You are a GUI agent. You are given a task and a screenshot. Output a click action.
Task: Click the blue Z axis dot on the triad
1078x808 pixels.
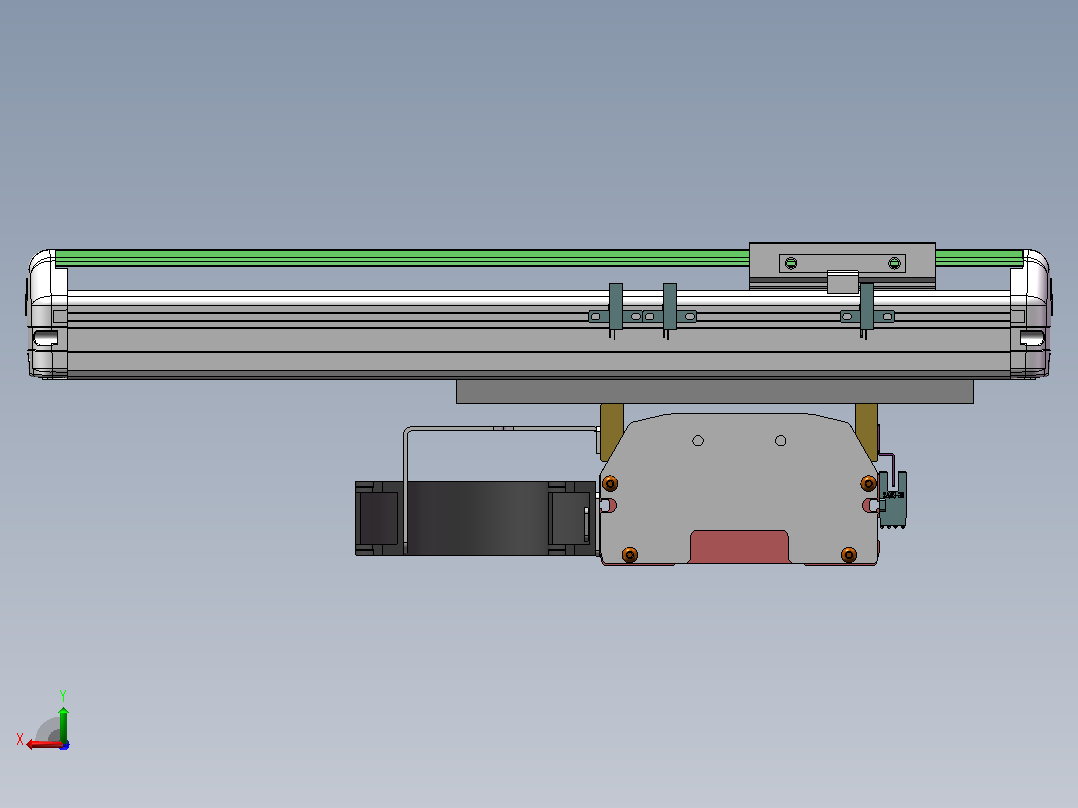[65, 745]
